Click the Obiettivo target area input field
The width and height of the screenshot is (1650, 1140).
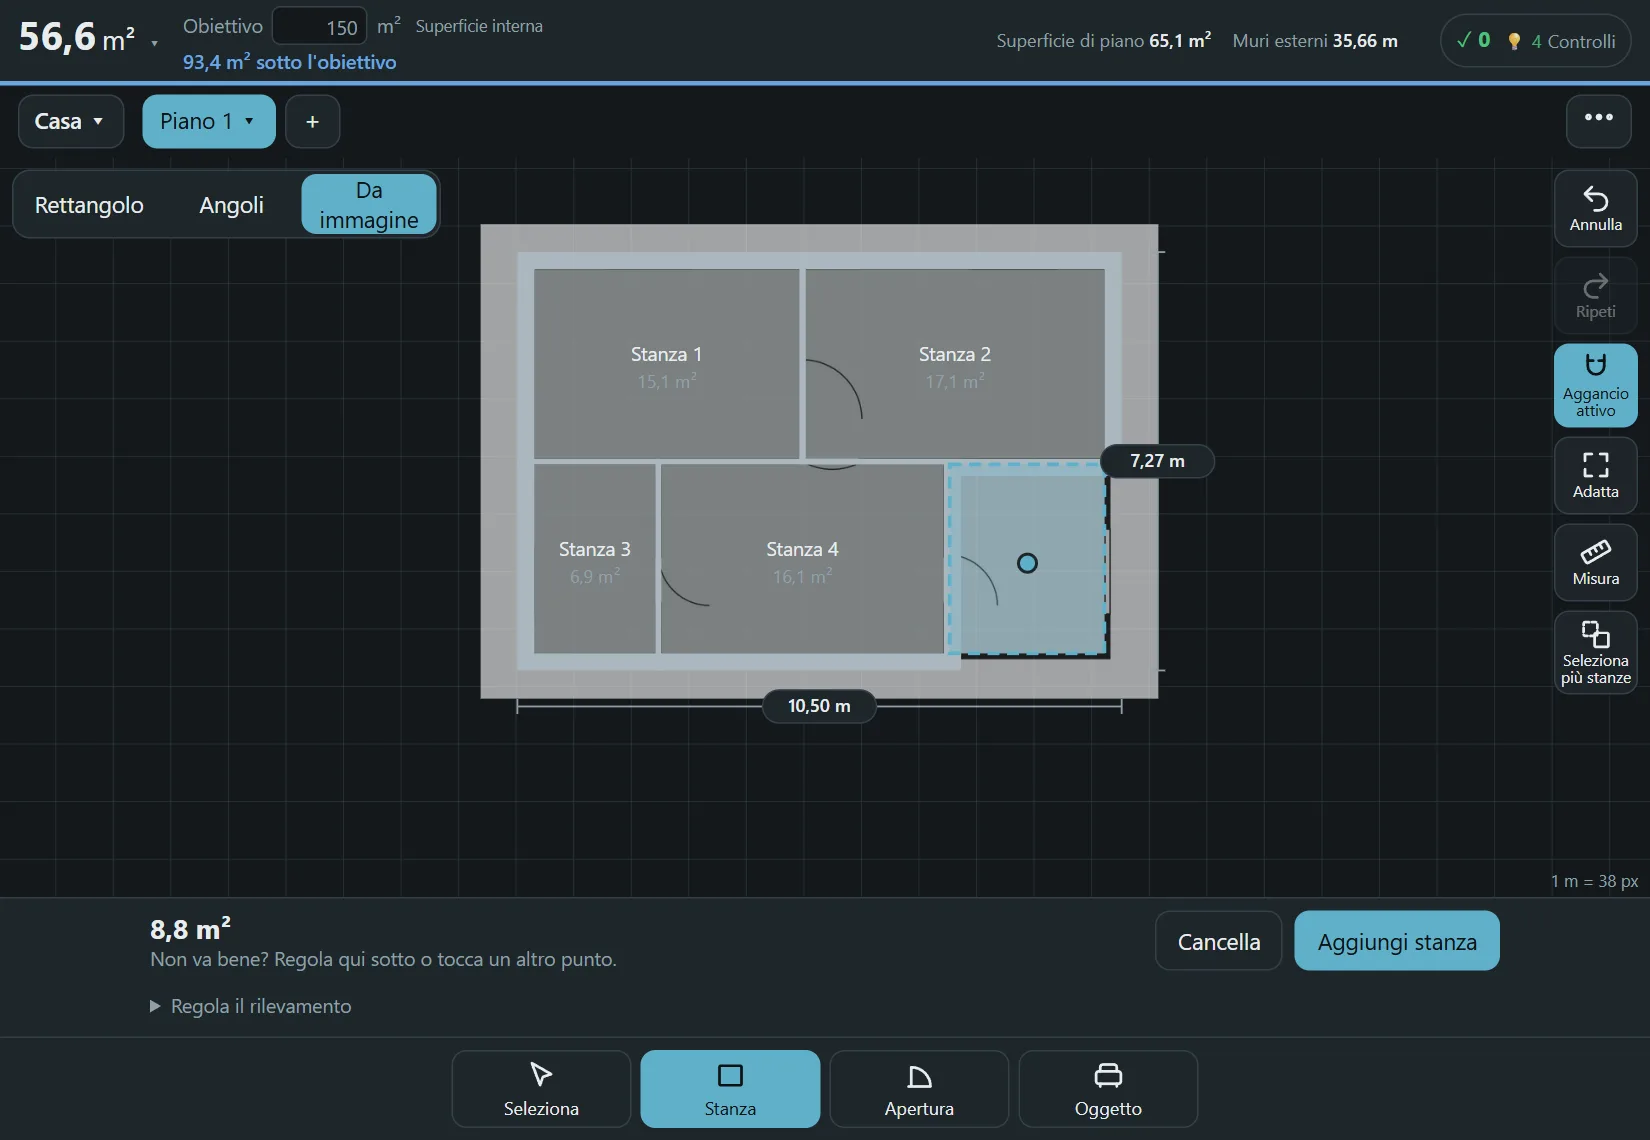(x=320, y=27)
